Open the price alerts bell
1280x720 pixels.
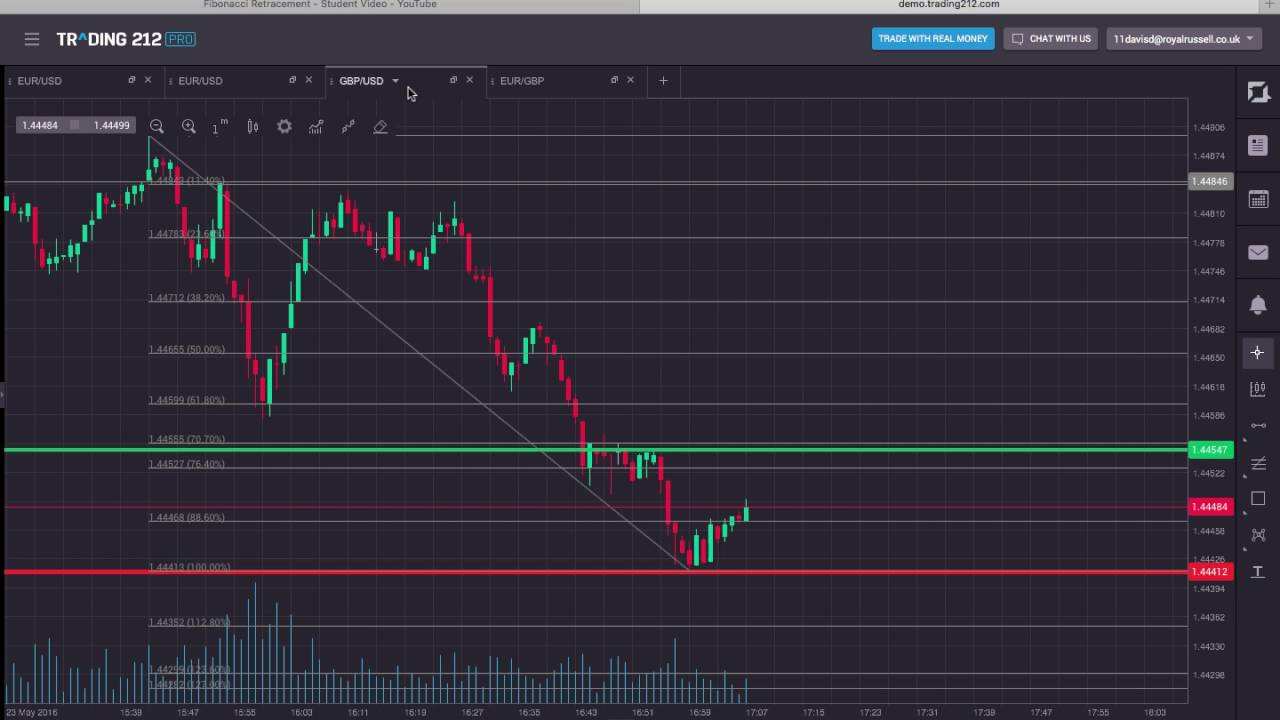point(1258,305)
